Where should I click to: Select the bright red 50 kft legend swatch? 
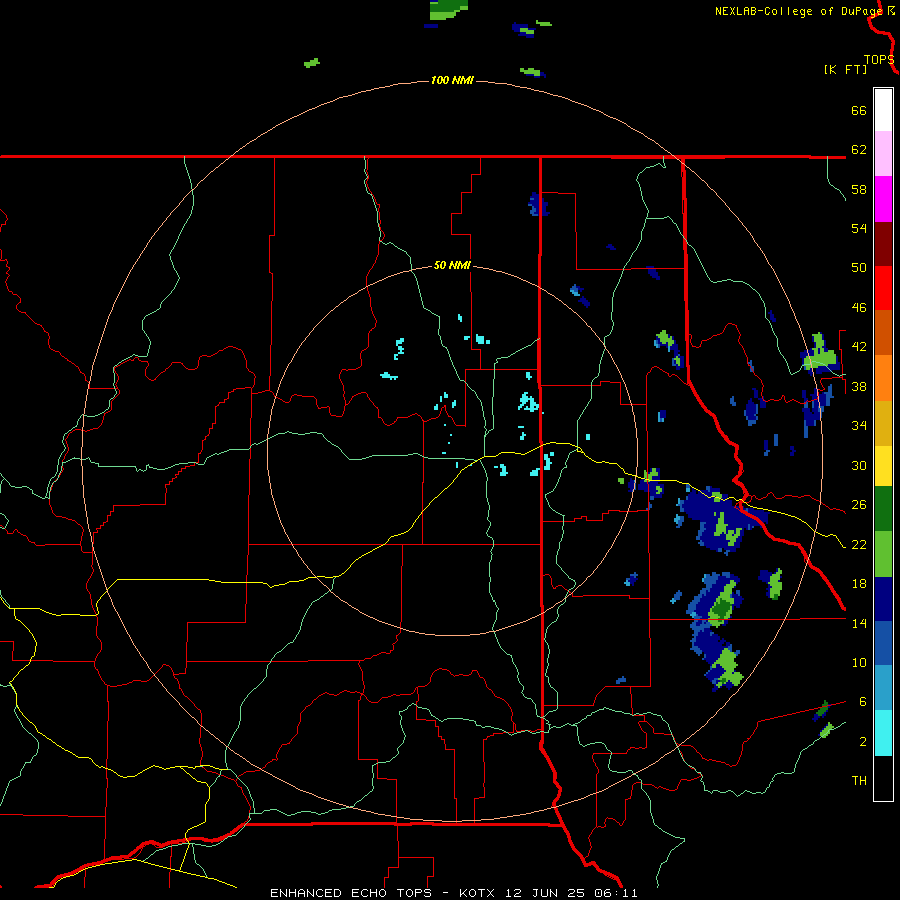883,288
